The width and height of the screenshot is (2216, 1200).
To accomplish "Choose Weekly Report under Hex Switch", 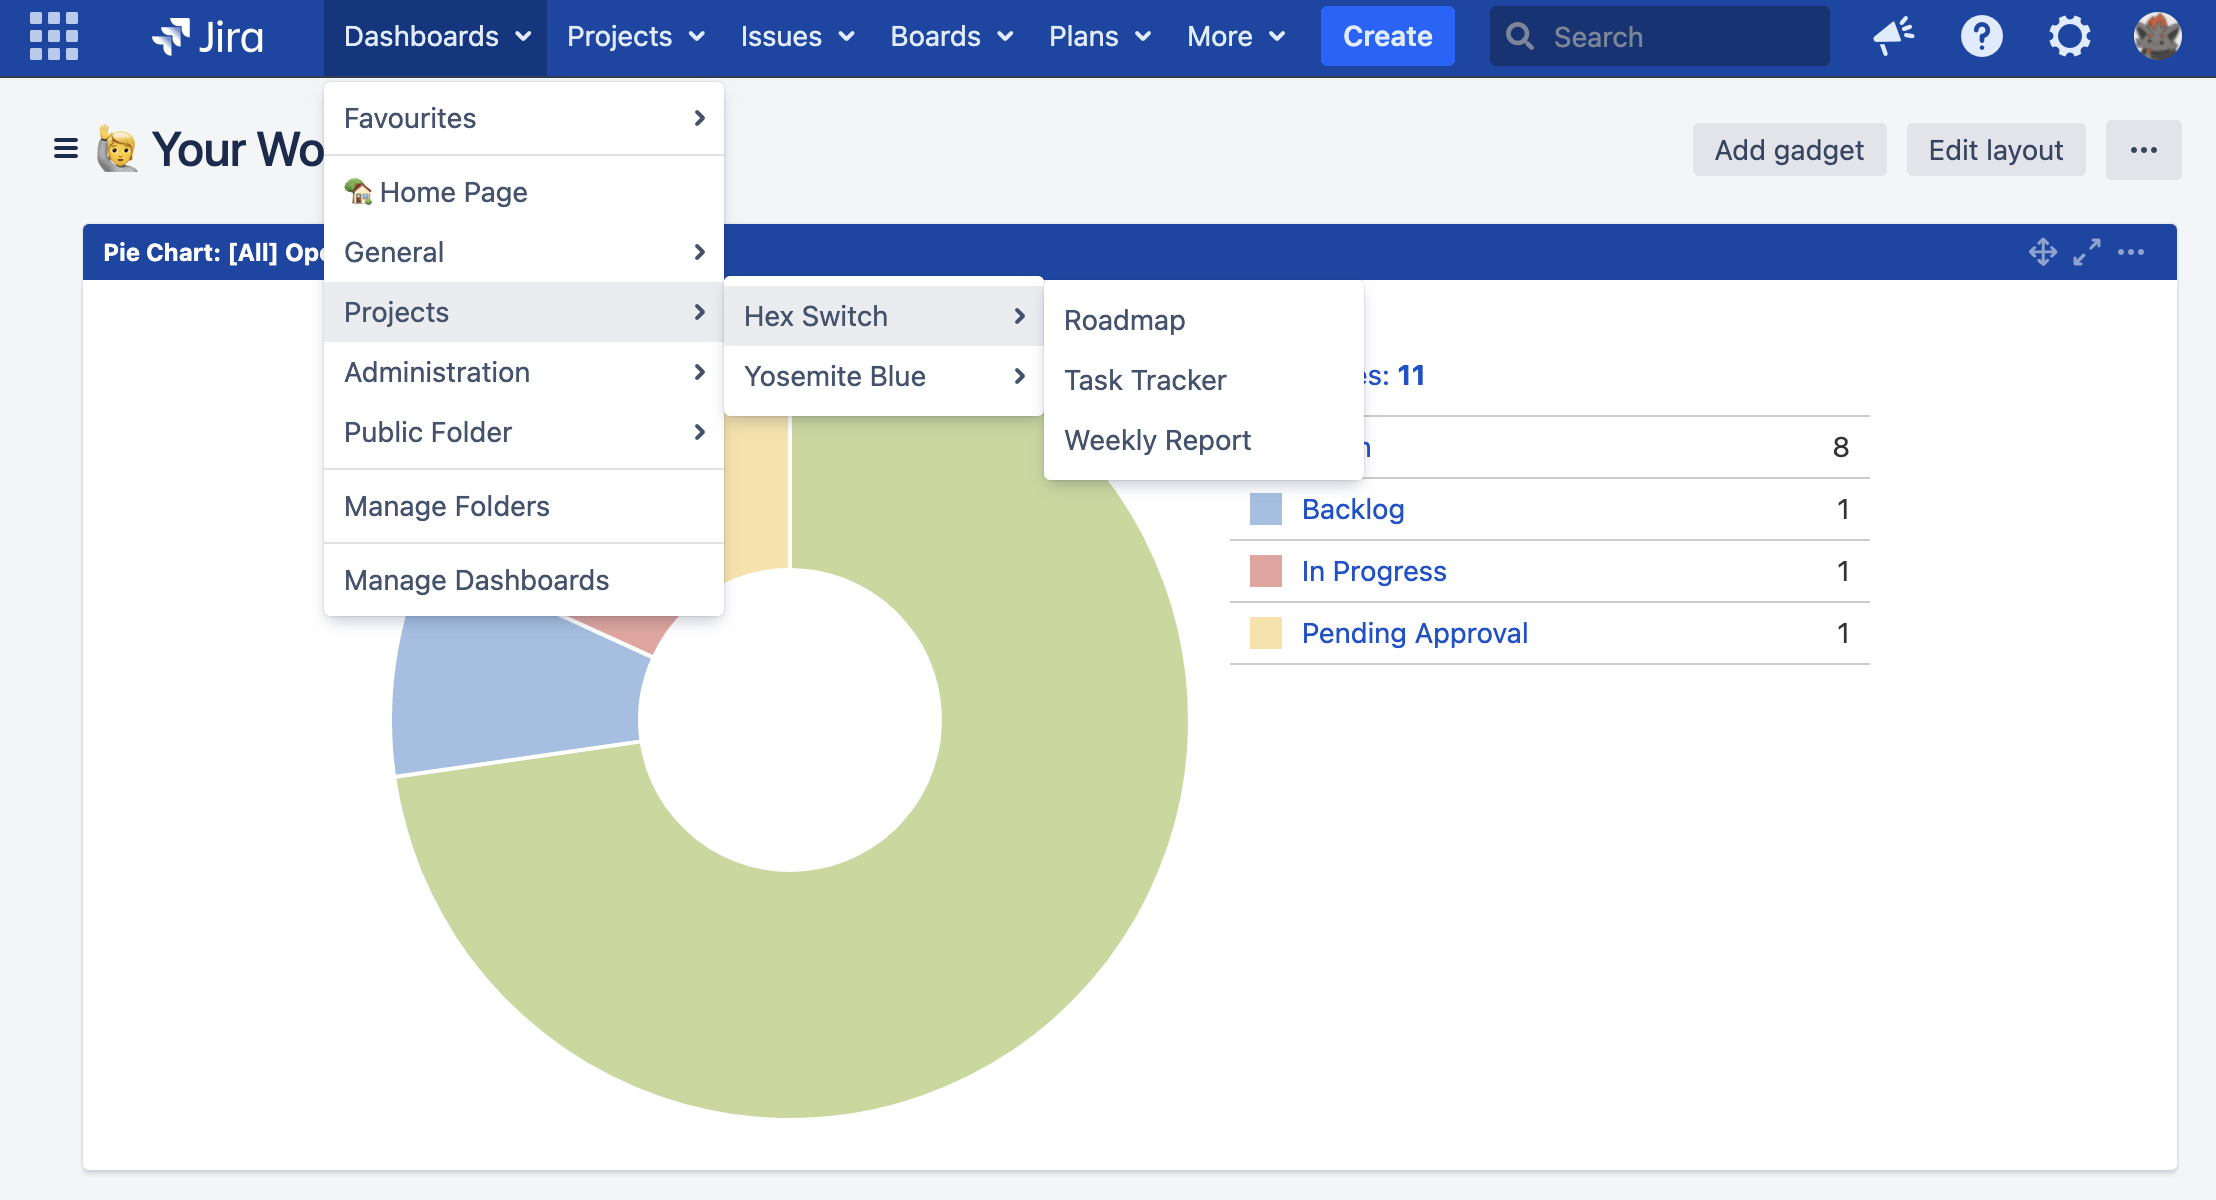I will 1157,440.
